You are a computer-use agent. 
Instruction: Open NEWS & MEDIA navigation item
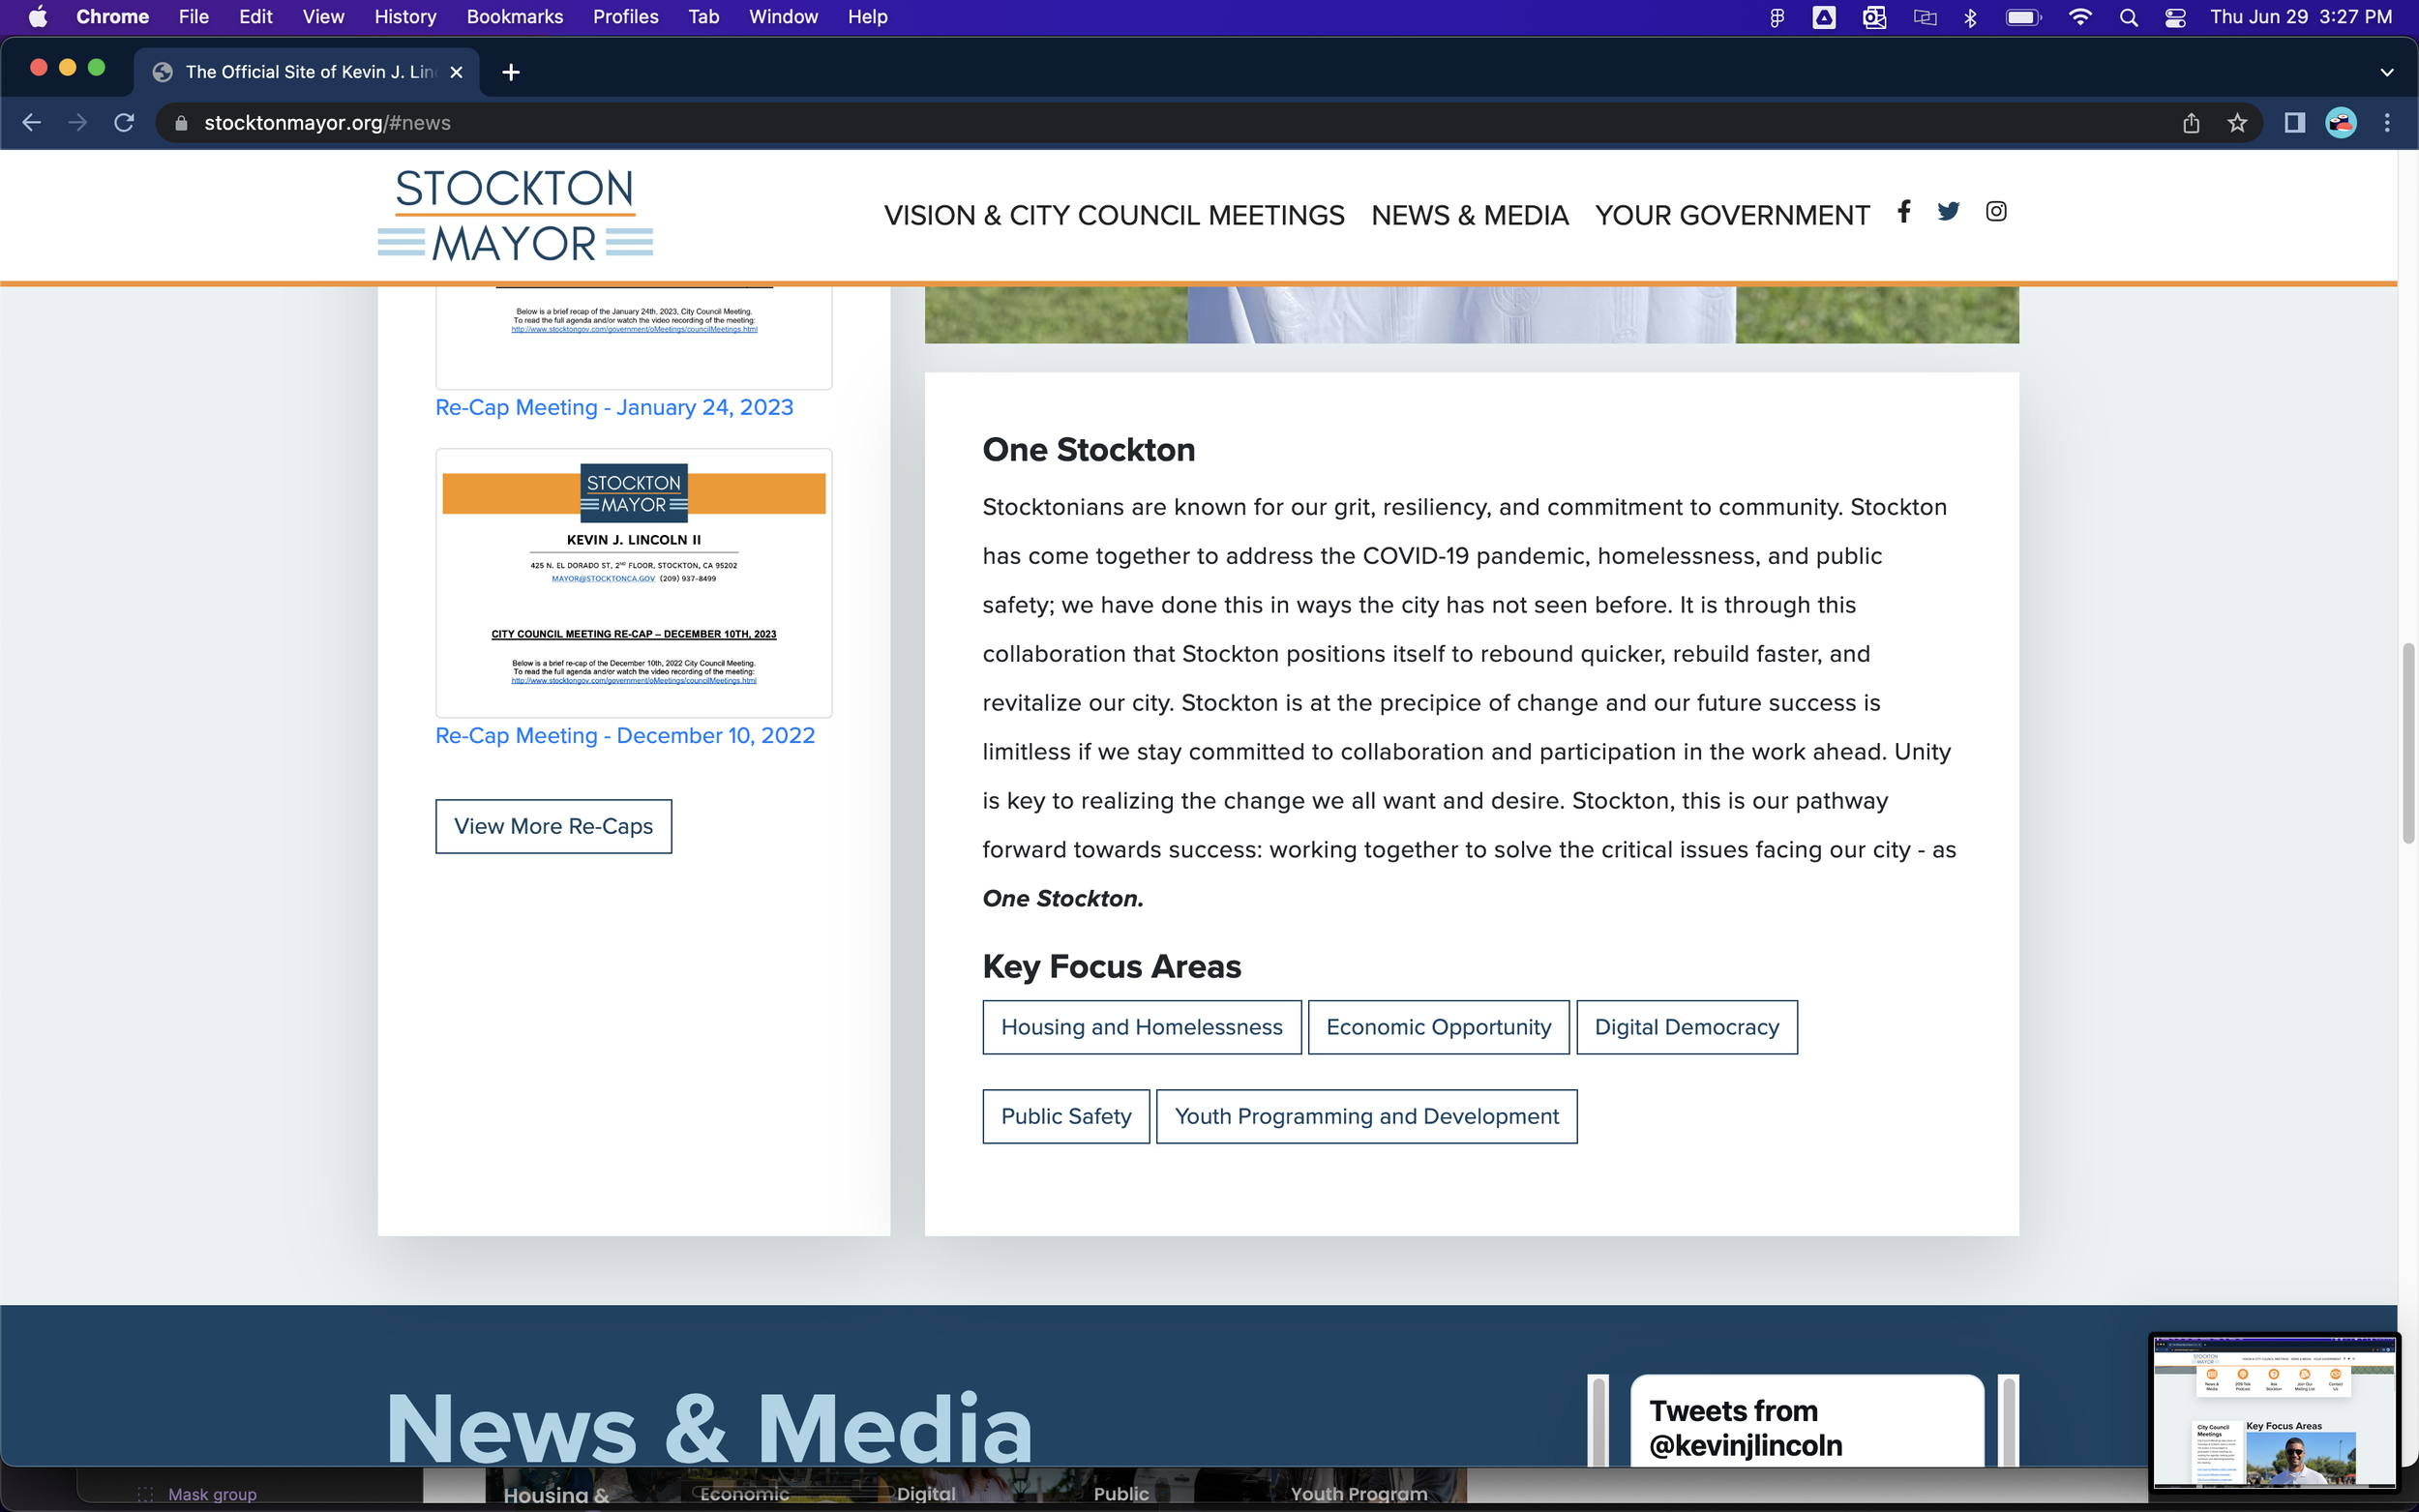tap(1469, 215)
